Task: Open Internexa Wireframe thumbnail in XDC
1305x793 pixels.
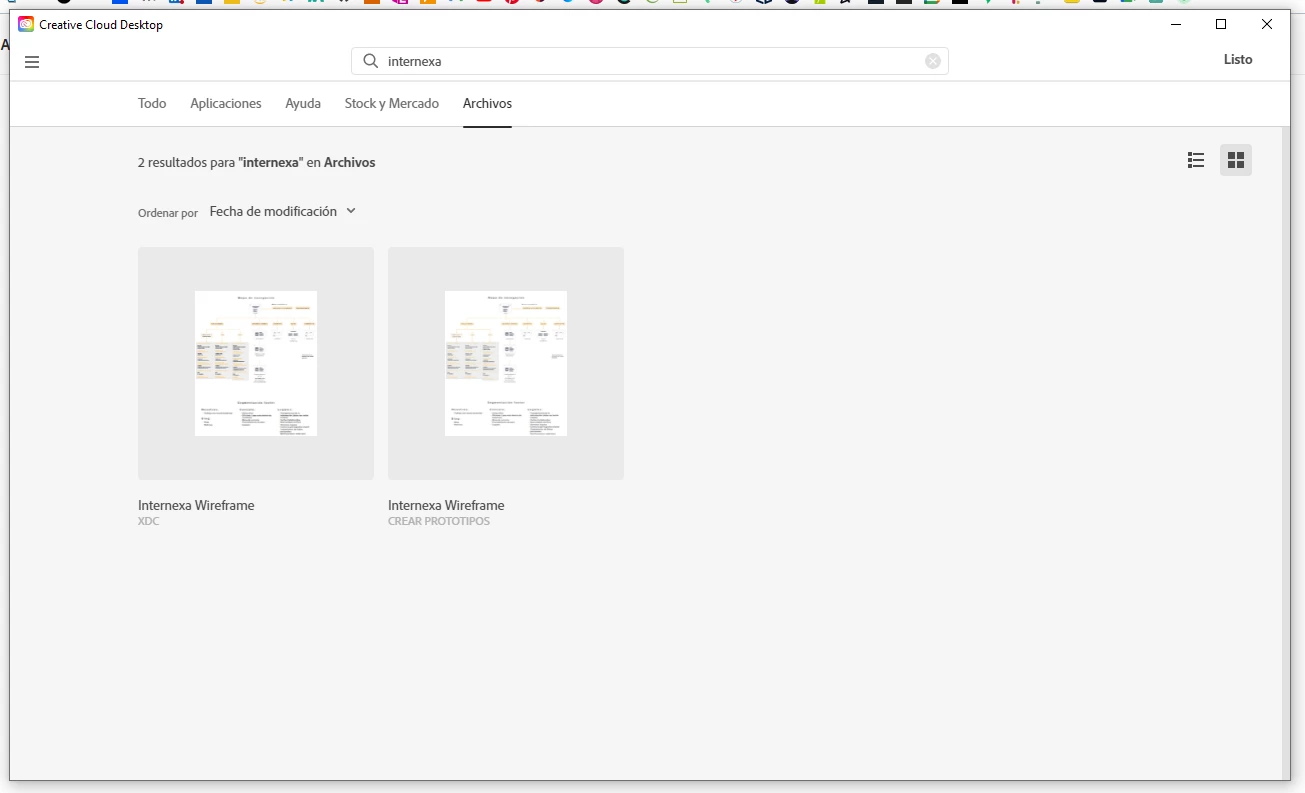Action: [x=256, y=363]
